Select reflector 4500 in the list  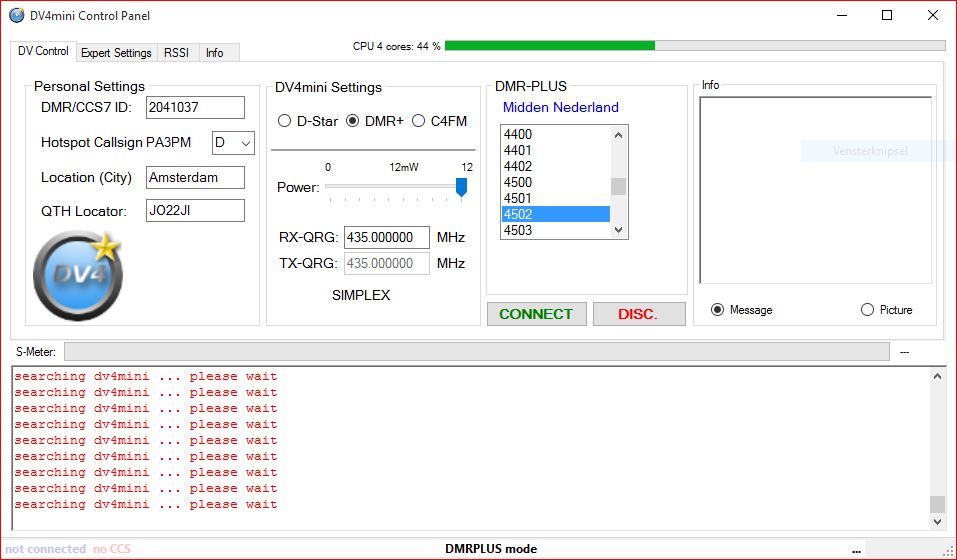(555, 182)
